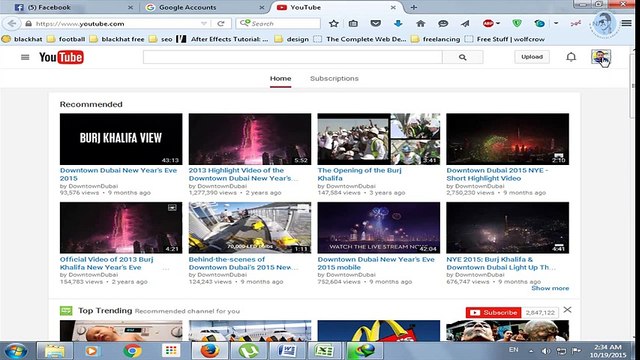The width and height of the screenshot is (640, 360).
Task: Click the Top Trending channel name
Action: (x=105, y=311)
